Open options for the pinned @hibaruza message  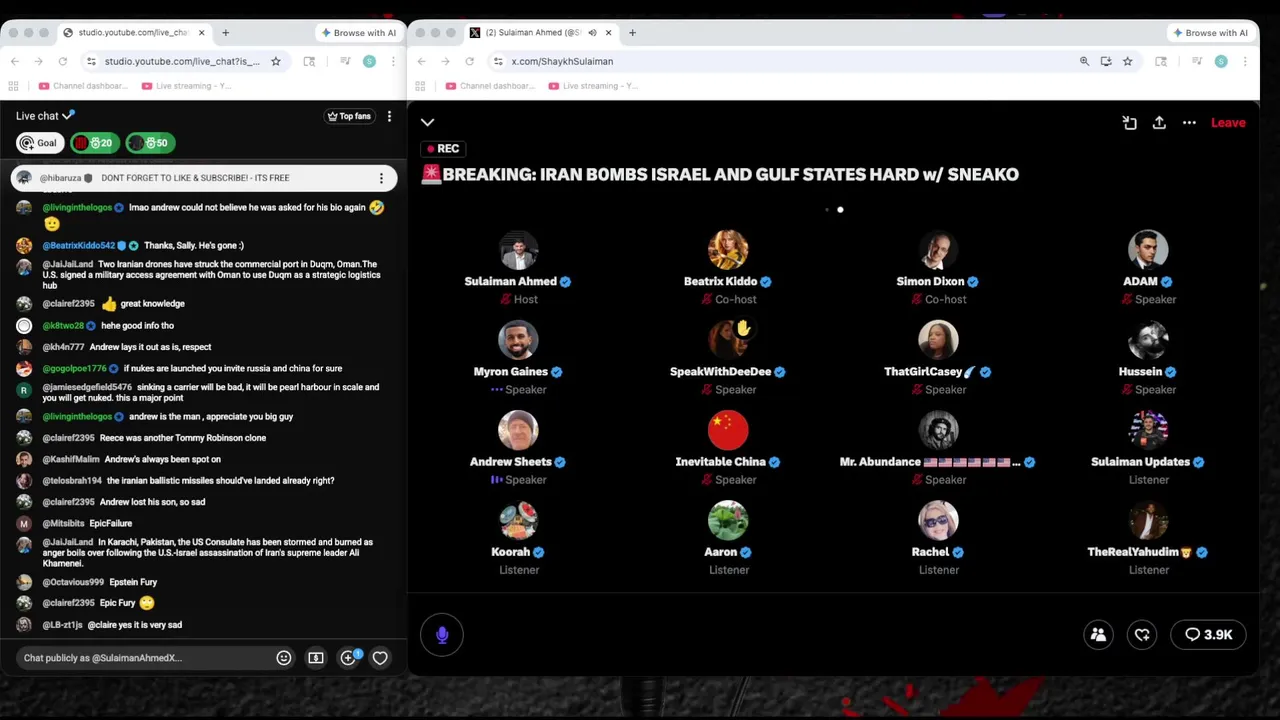pyautogui.click(x=381, y=178)
